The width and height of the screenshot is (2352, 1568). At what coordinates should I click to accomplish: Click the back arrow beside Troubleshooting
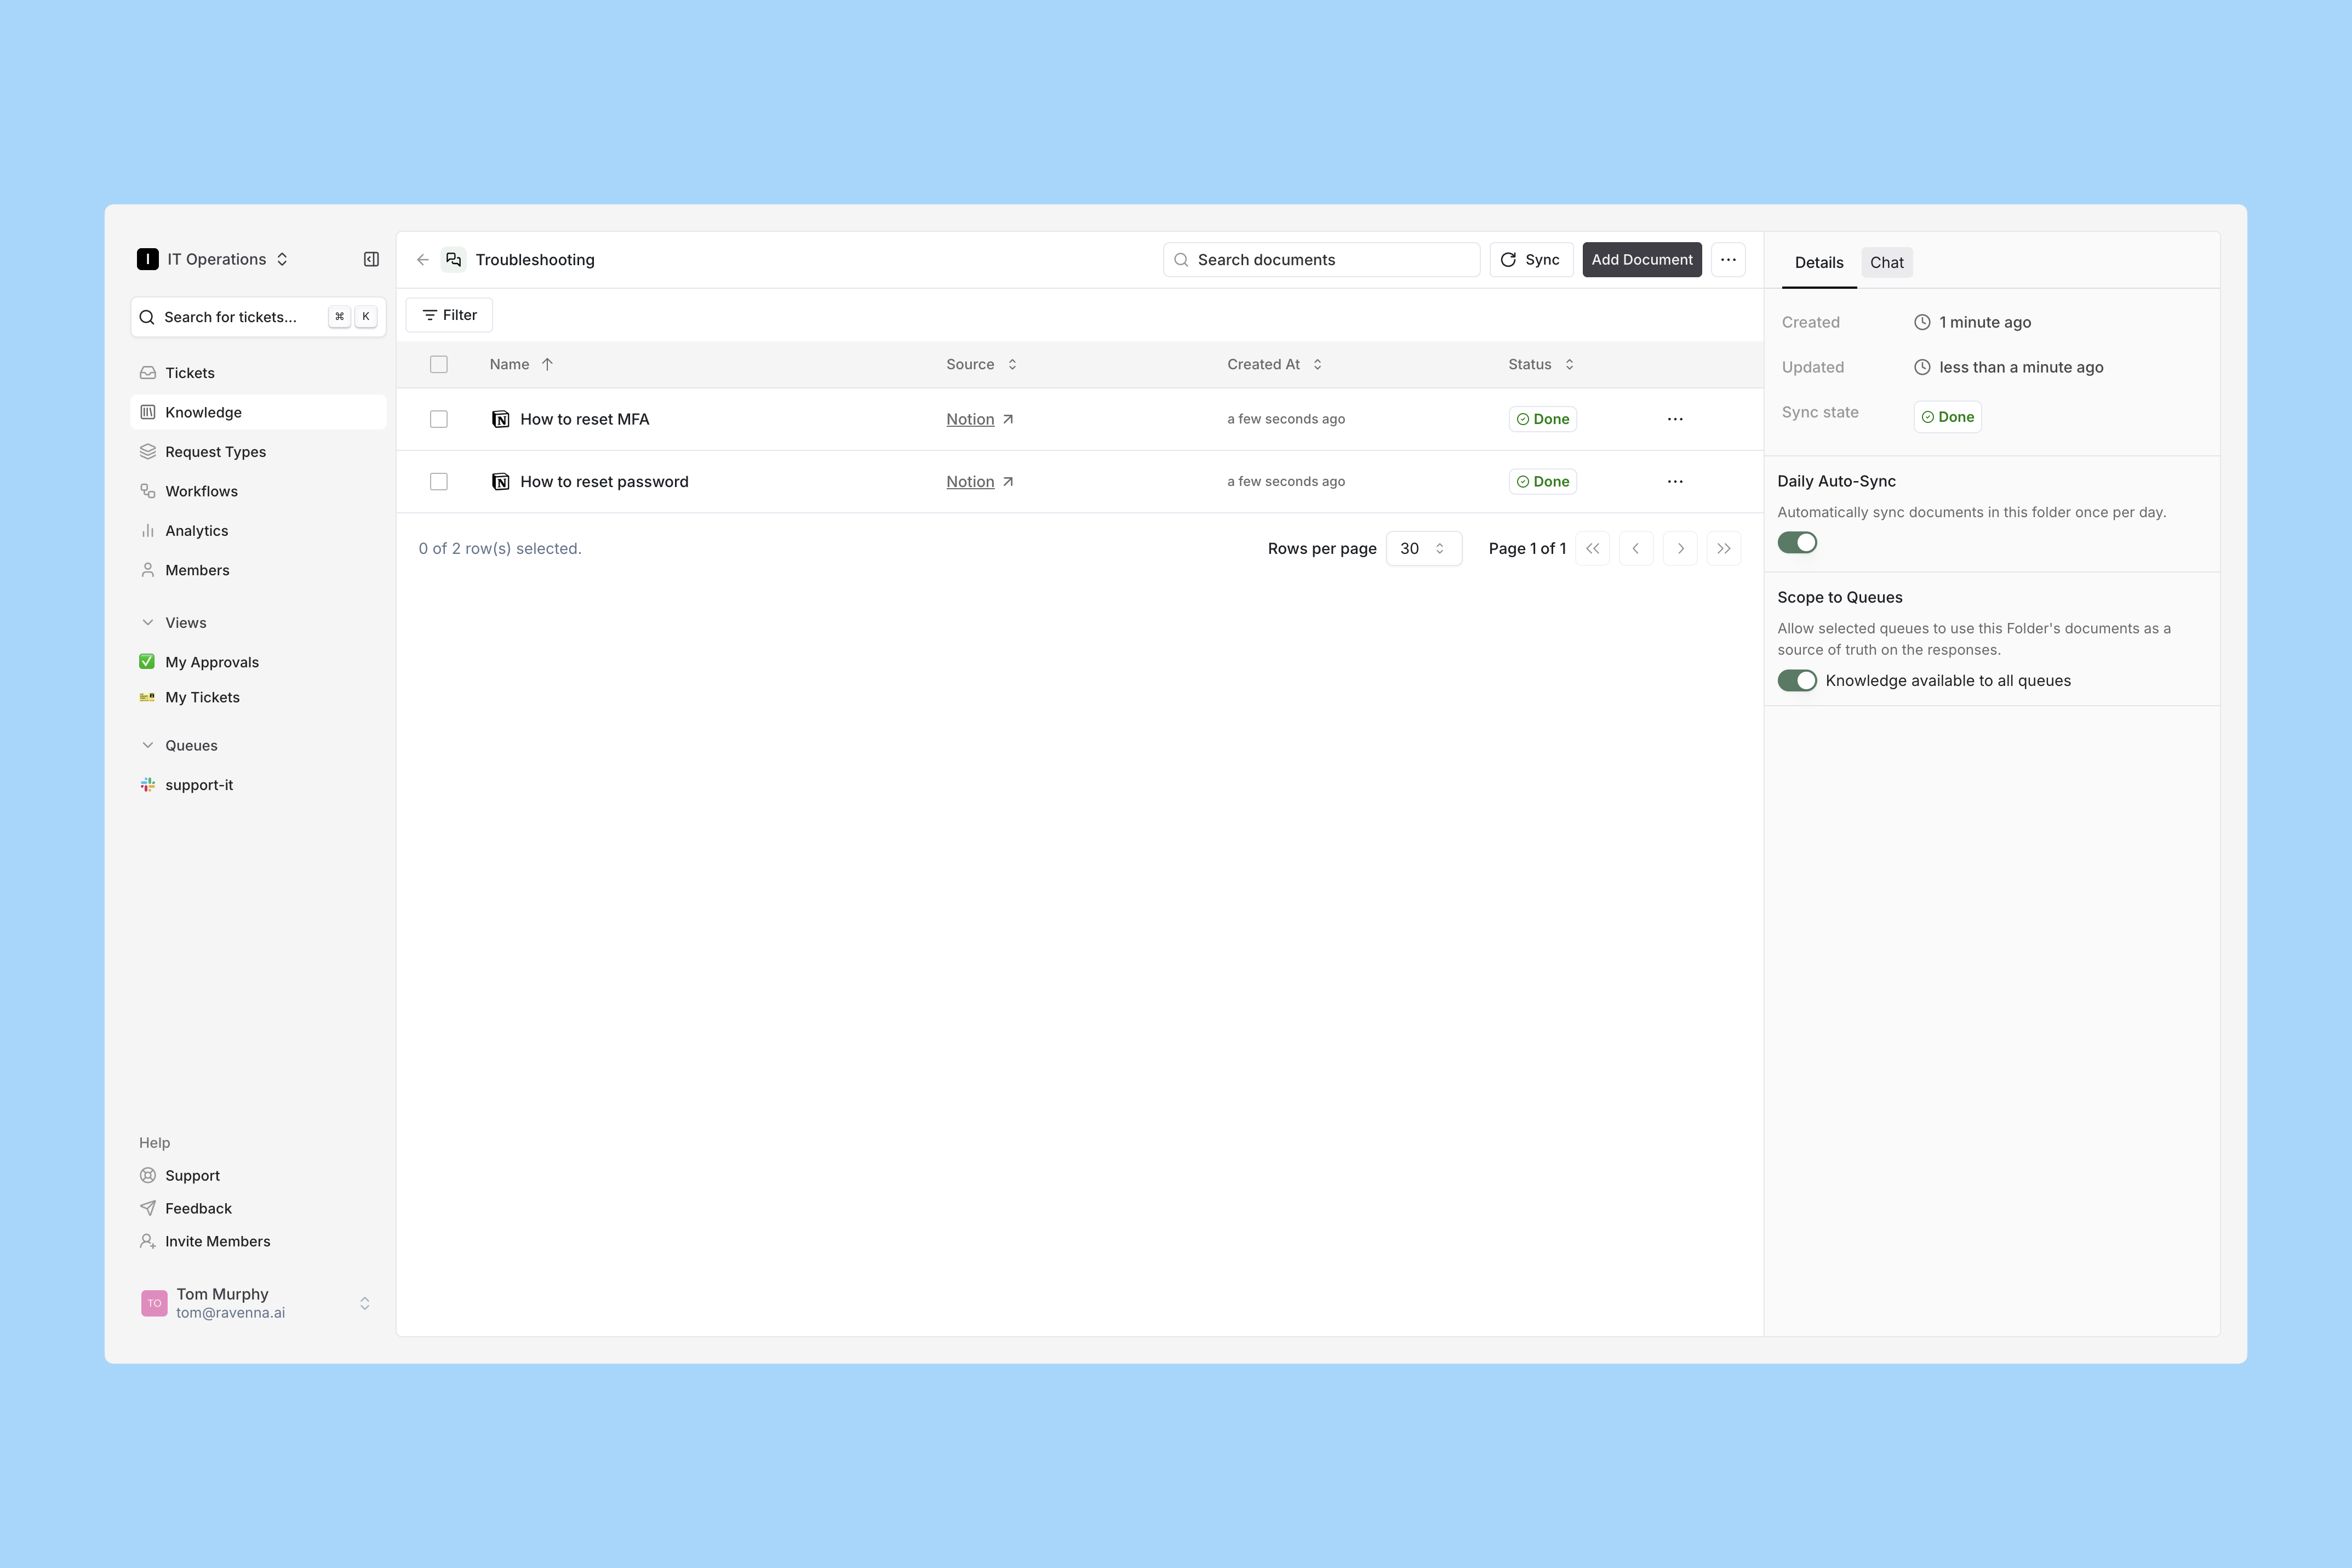click(423, 260)
